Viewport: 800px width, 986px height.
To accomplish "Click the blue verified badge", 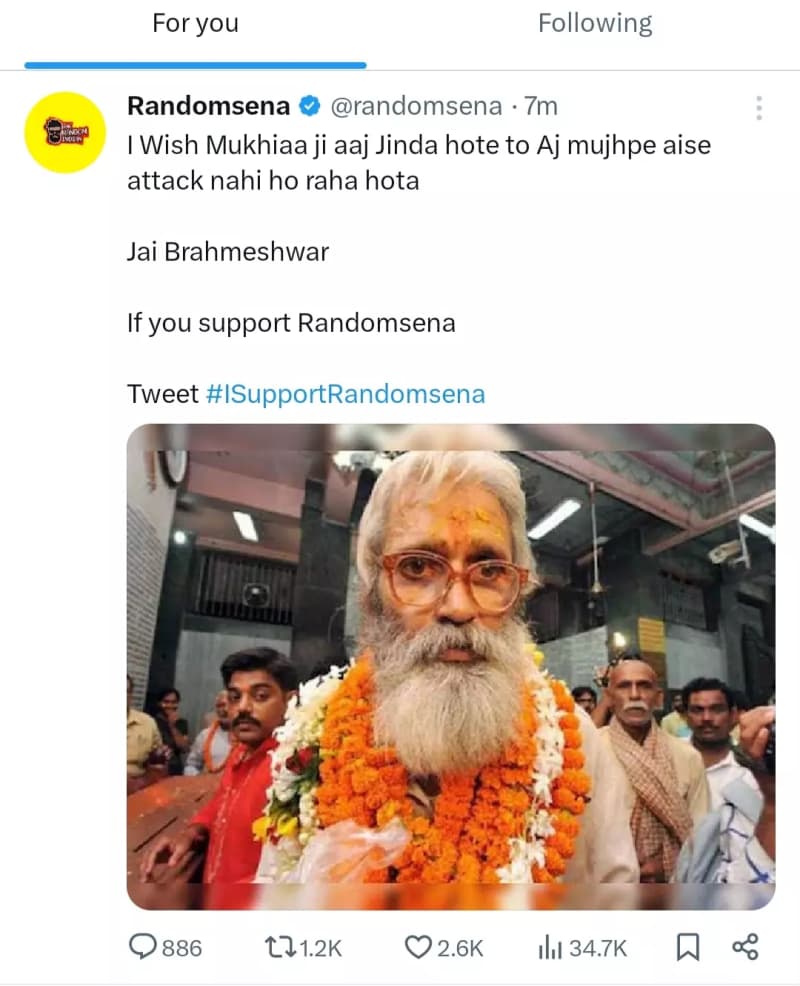I will click(310, 106).
